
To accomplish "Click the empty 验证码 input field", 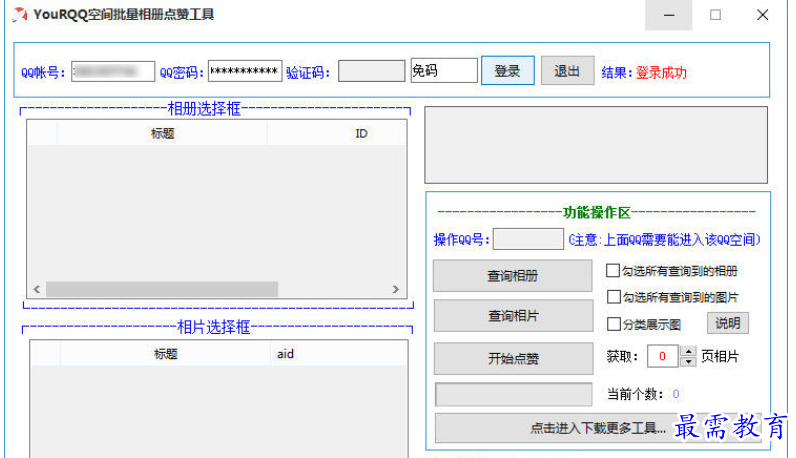I will (x=371, y=71).
